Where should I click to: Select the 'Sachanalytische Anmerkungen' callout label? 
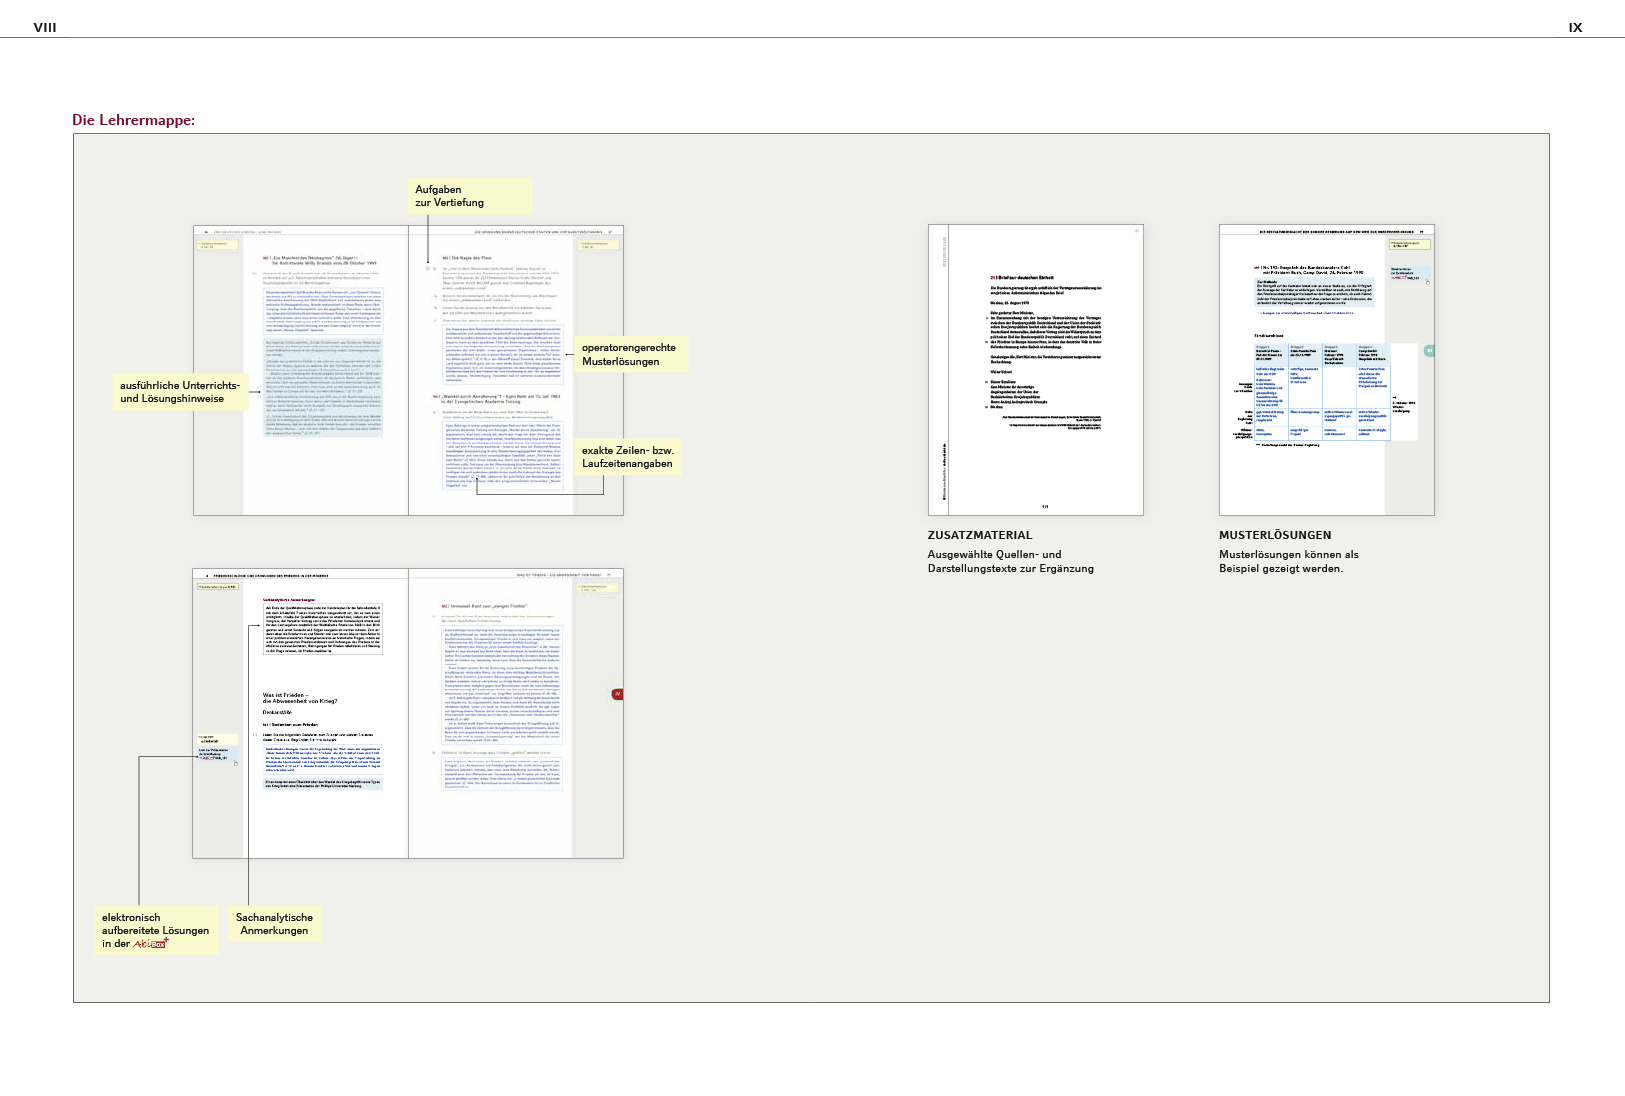point(274,924)
